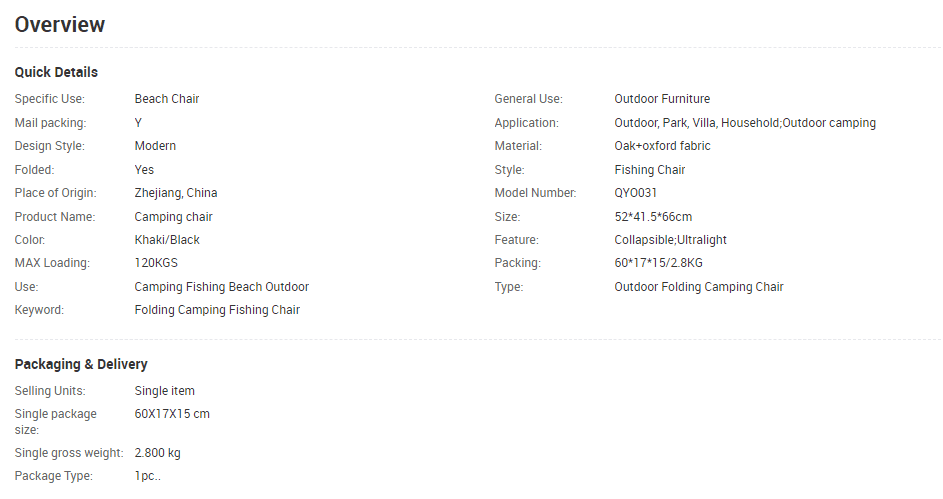Screen dimensions: 943x499
Task: Select the size value 52*41.5*66cm
Action: [653, 217]
